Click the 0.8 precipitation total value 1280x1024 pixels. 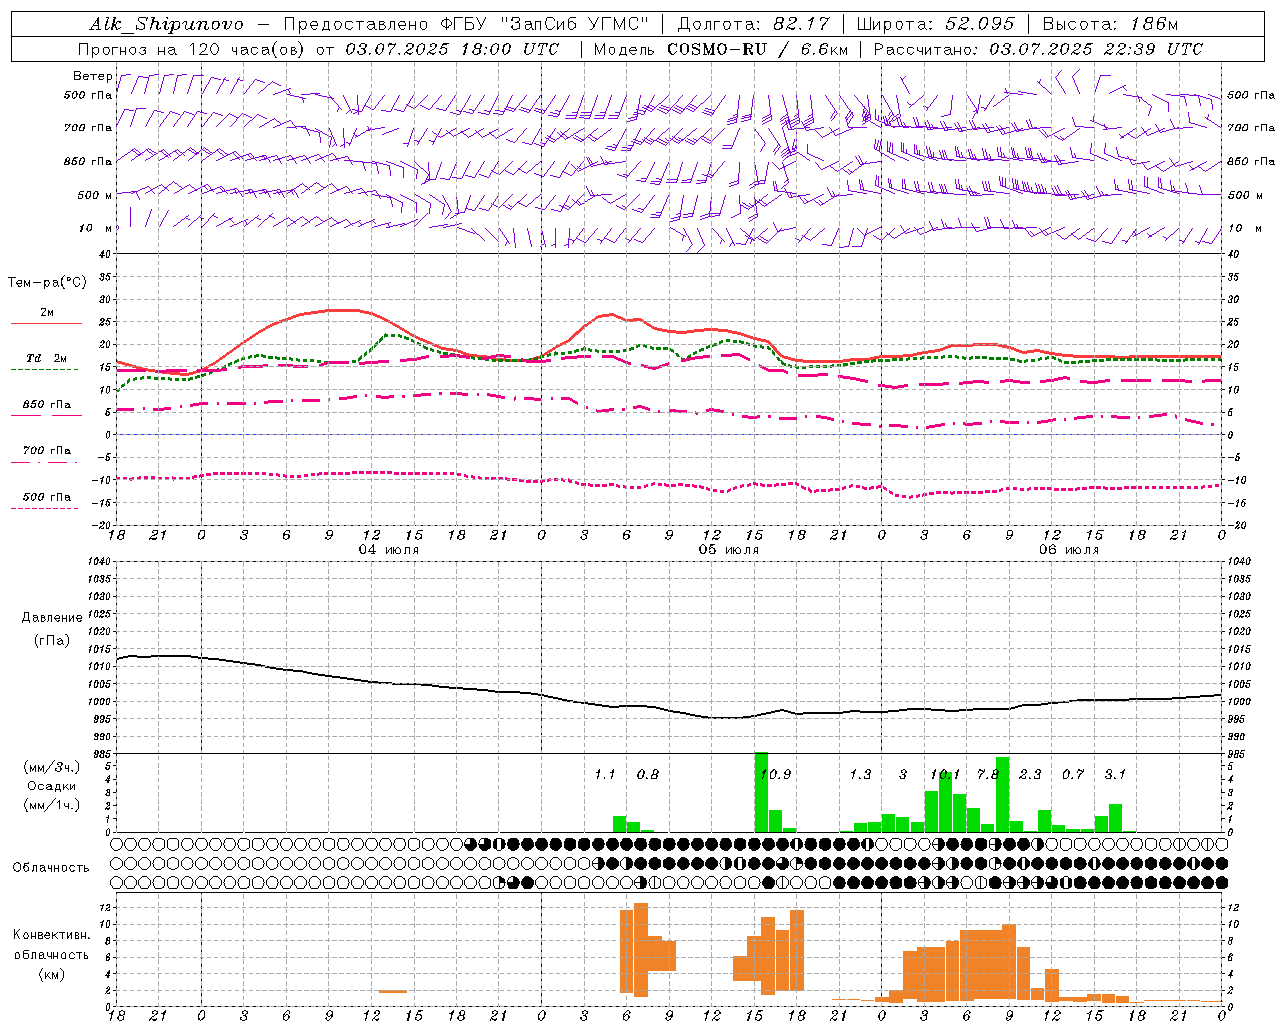[648, 774]
